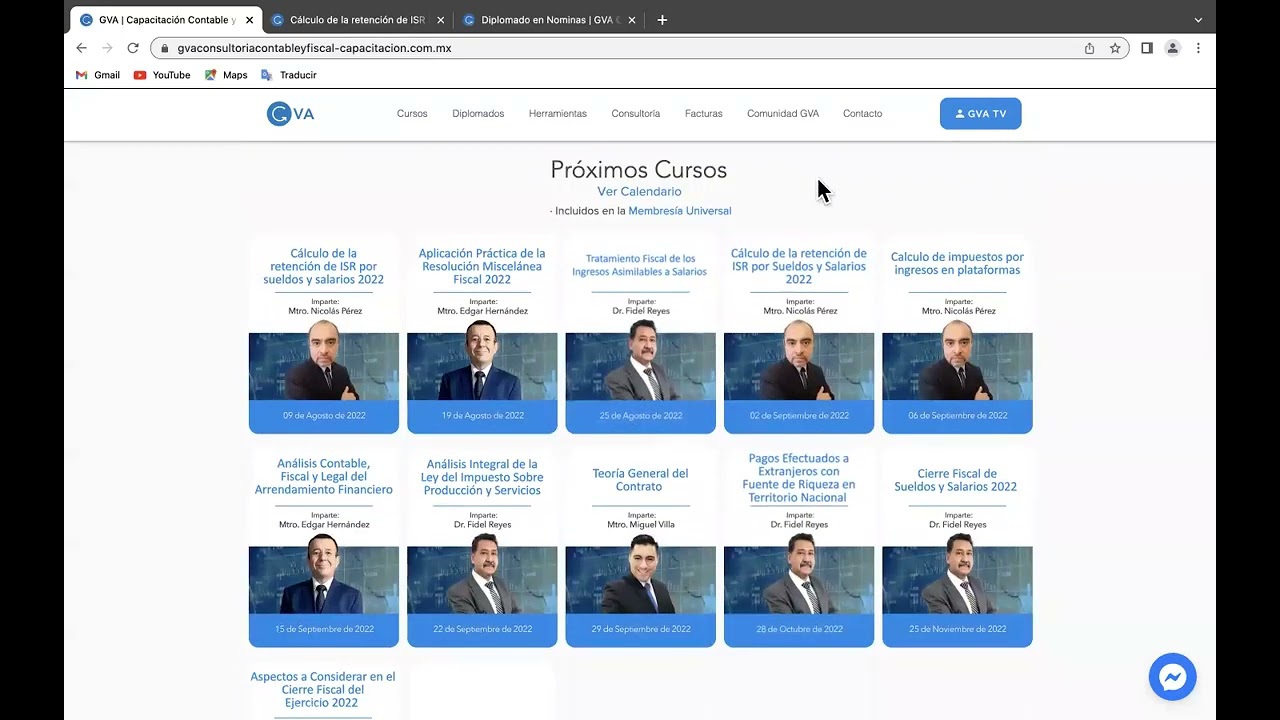Open the Ver Calendario link
The height and width of the screenshot is (720, 1280).
click(x=639, y=191)
